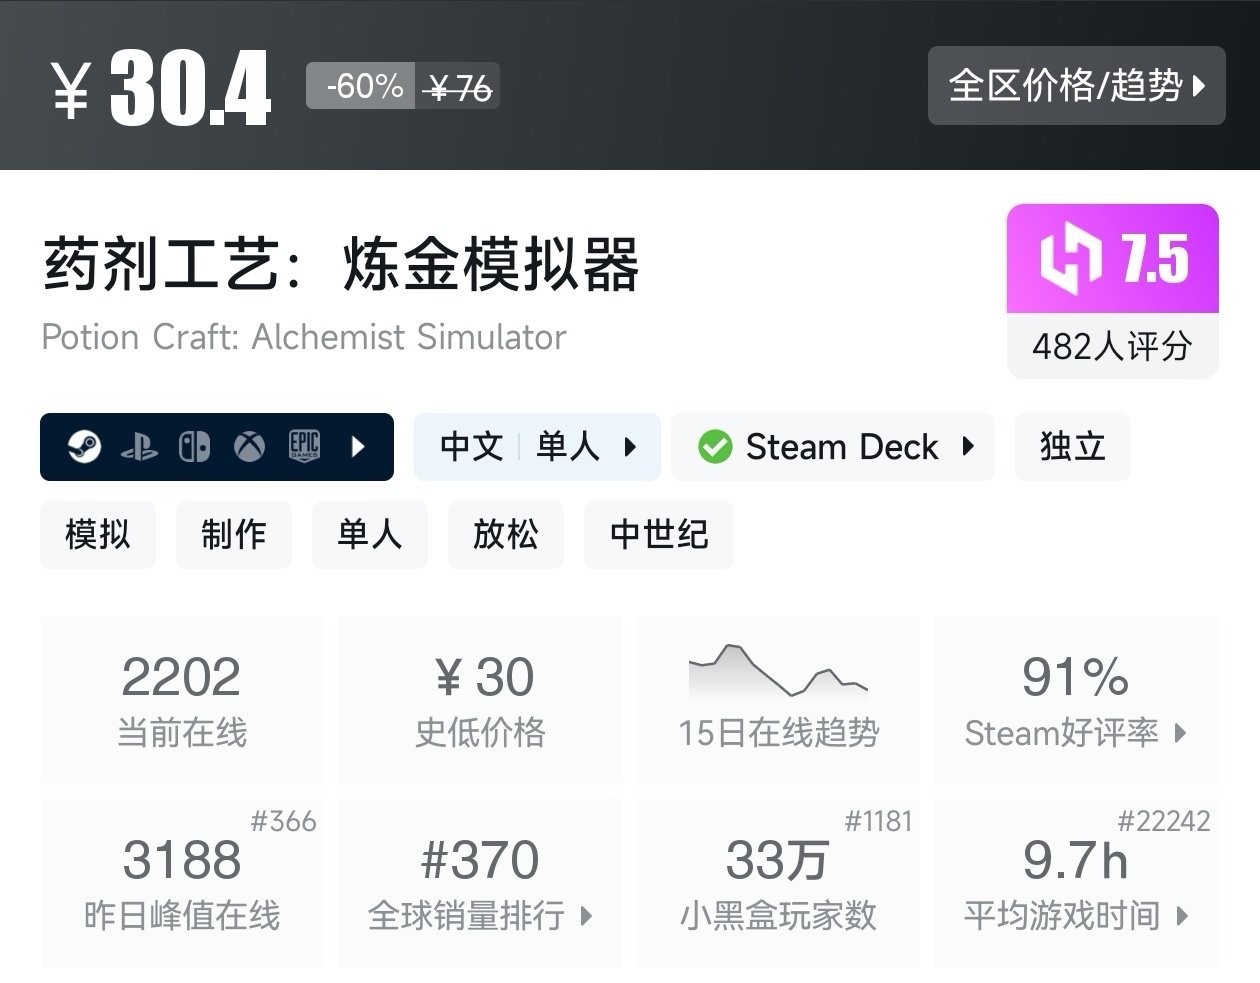Click the Heybox logo in score badge
The height and width of the screenshot is (983, 1260).
pos(1070,259)
